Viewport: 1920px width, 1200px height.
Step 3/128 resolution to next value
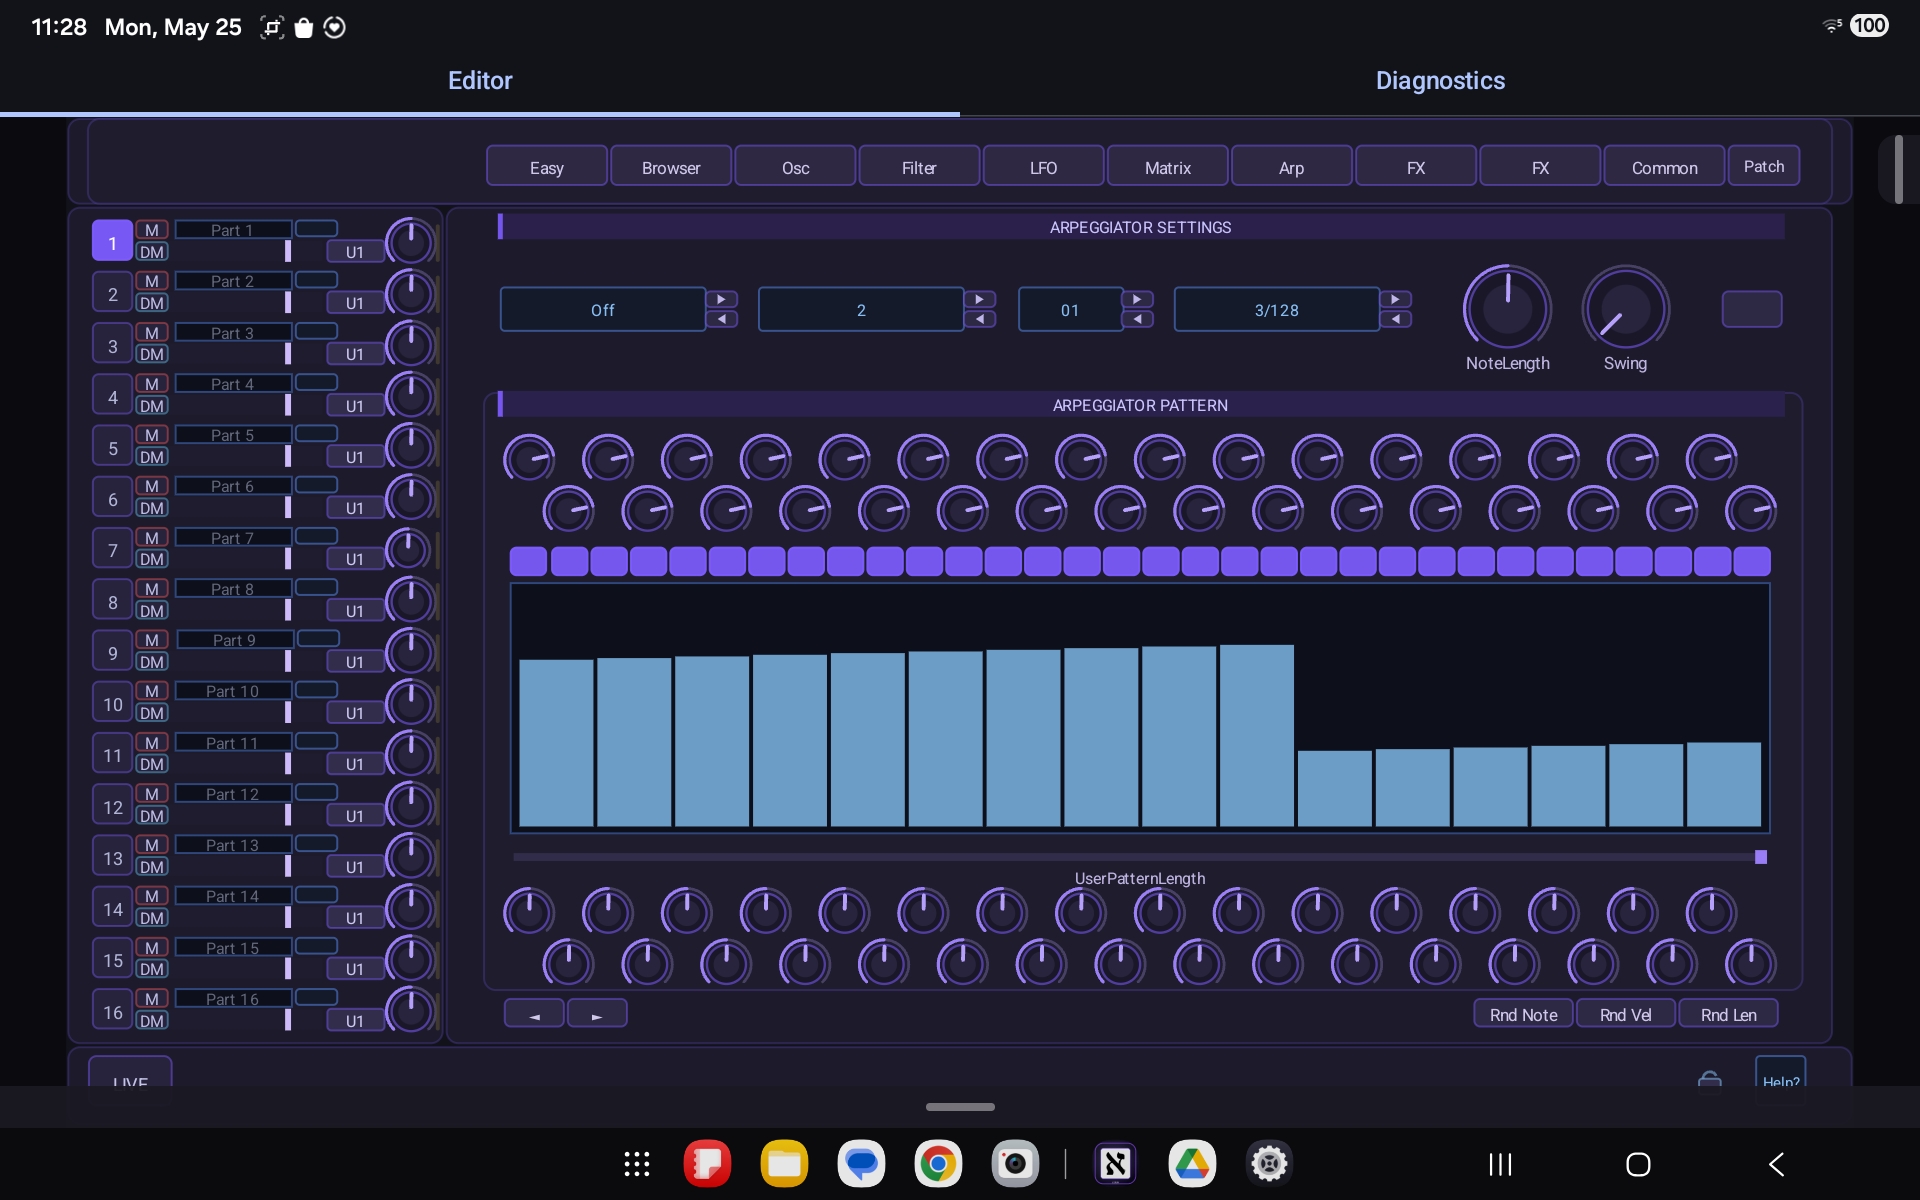click(1395, 299)
